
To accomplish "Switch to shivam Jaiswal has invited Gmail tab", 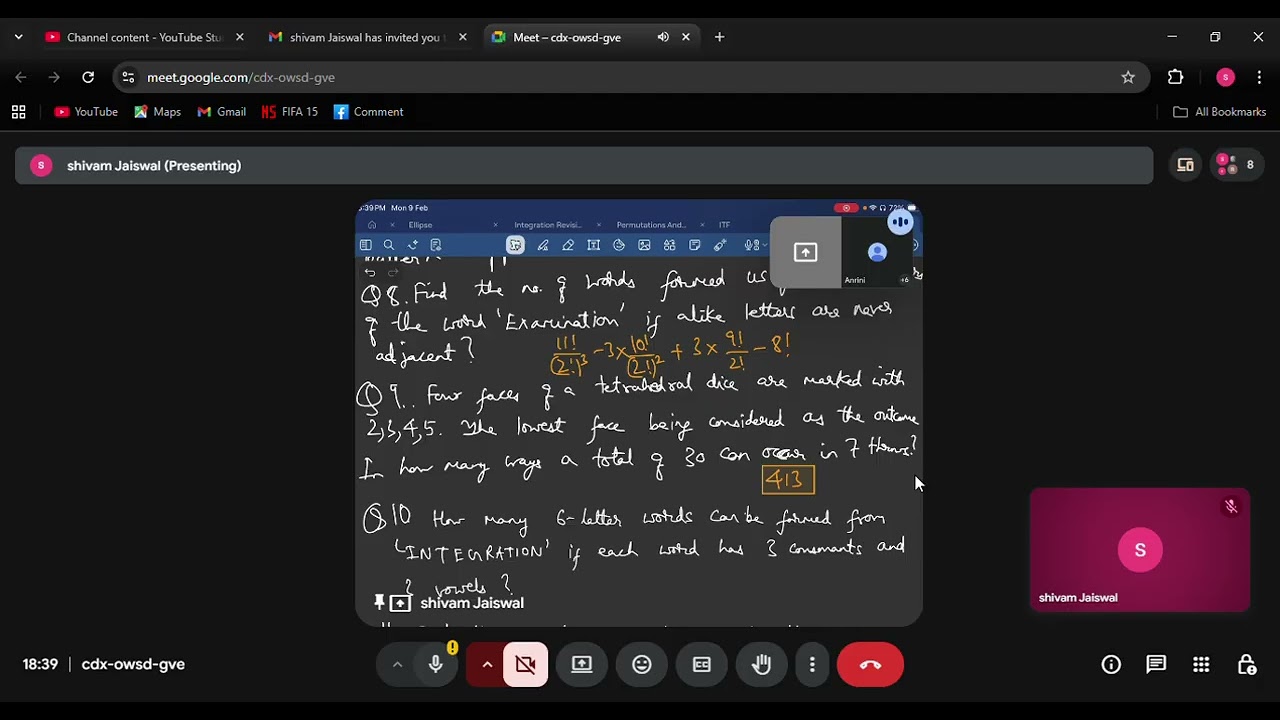I will [369, 37].
